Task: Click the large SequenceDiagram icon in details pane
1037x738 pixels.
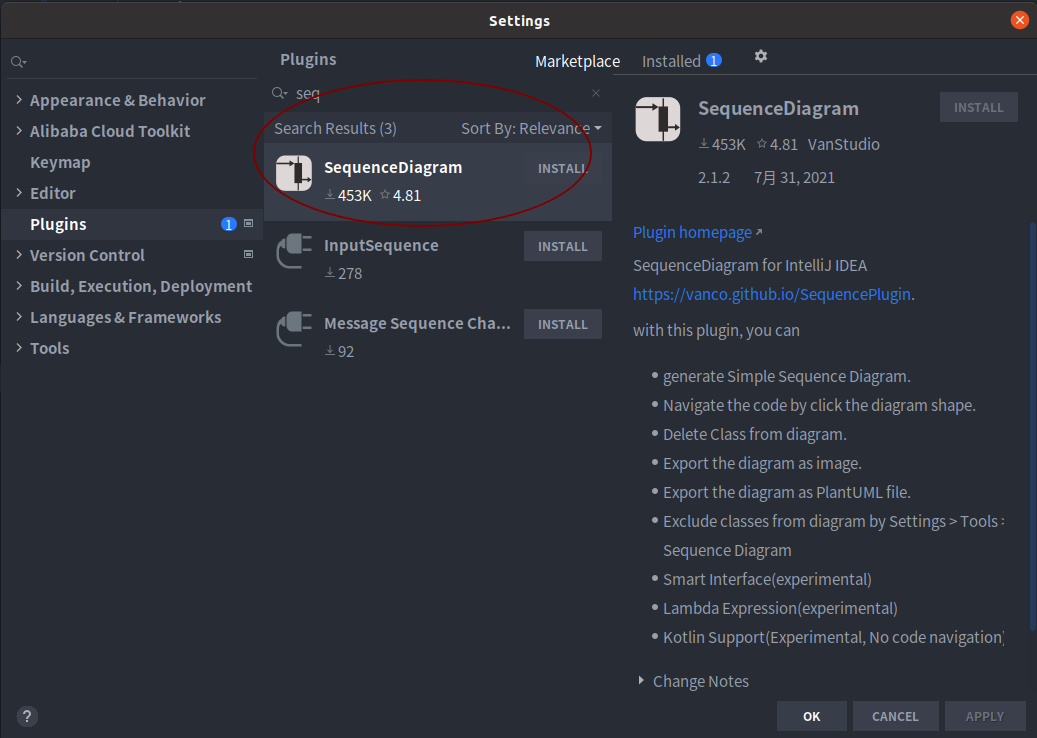Action: (x=657, y=120)
